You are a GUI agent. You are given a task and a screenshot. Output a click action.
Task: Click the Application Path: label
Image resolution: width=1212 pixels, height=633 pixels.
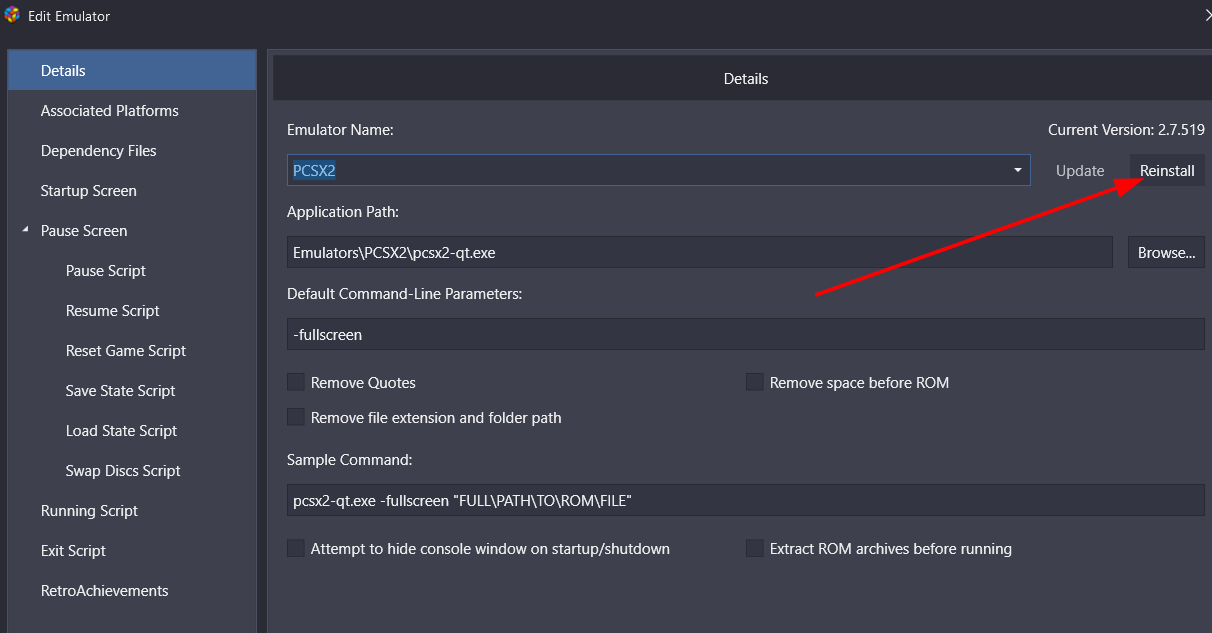coord(343,212)
